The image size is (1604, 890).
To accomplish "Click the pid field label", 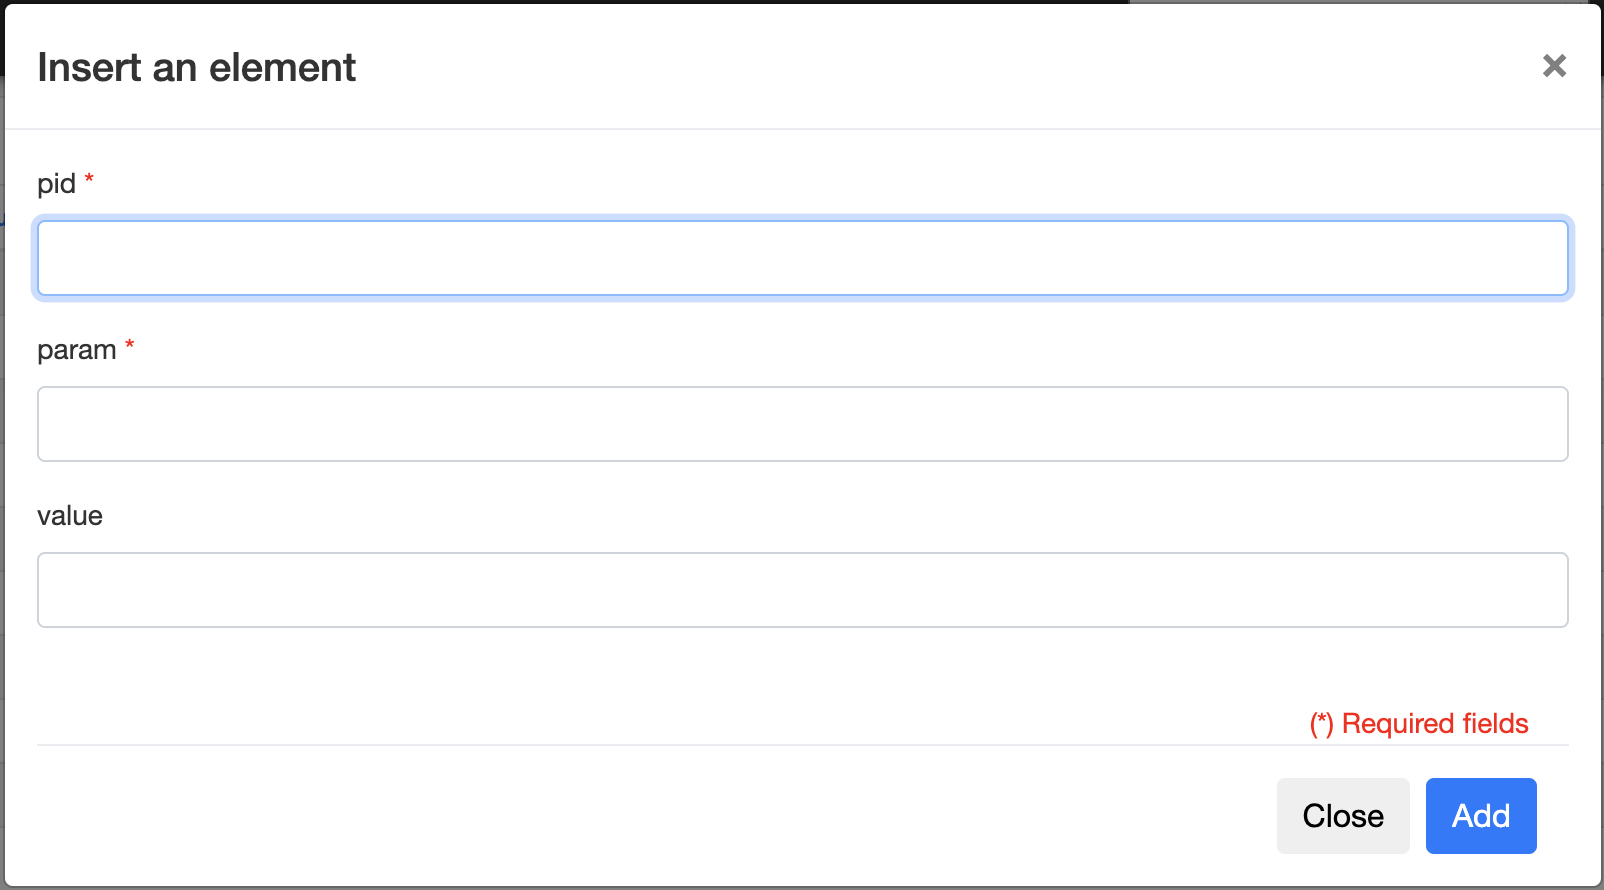I will [x=56, y=184].
